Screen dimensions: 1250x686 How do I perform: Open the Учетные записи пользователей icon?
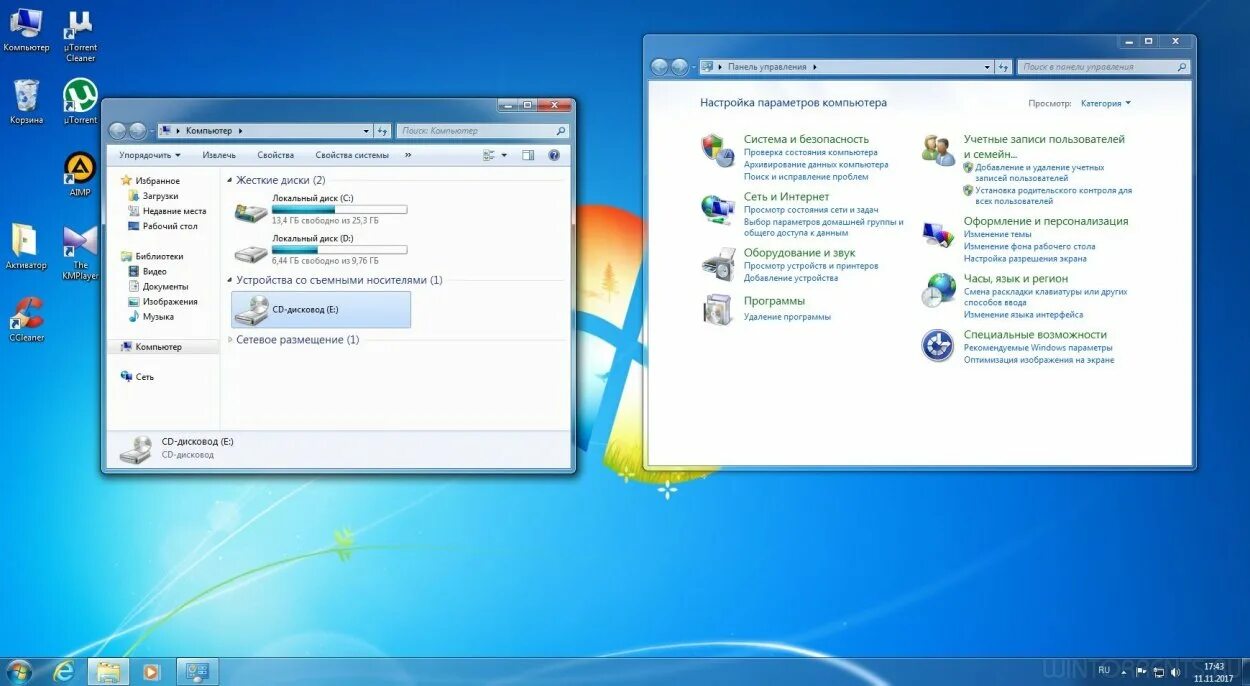point(938,150)
